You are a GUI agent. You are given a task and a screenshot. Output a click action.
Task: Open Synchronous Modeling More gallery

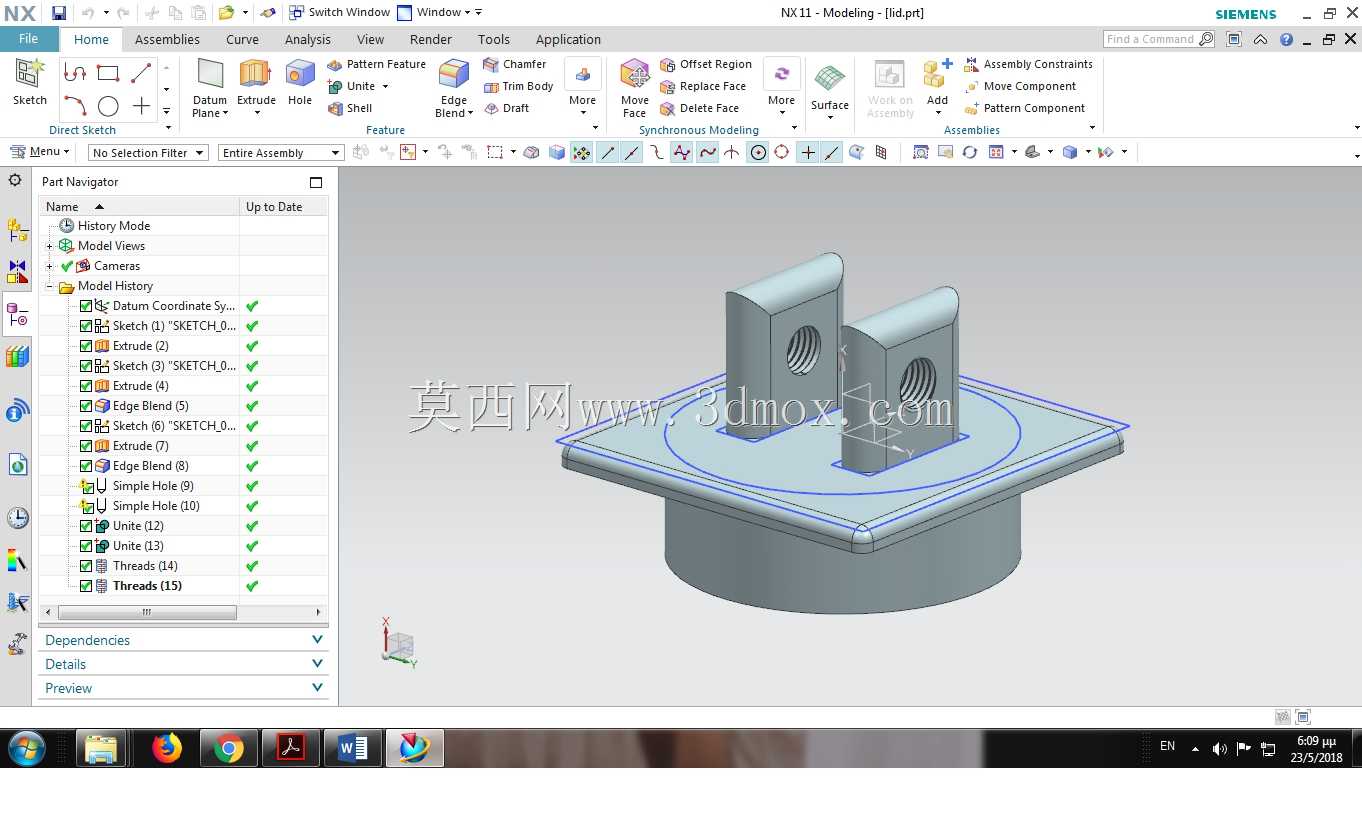point(781,88)
